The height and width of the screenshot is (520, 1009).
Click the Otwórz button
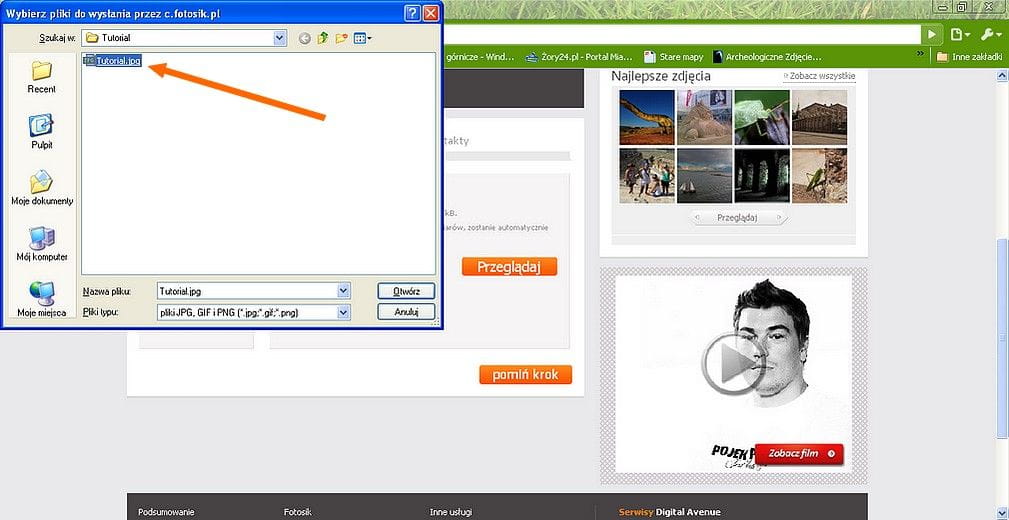pos(406,291)
